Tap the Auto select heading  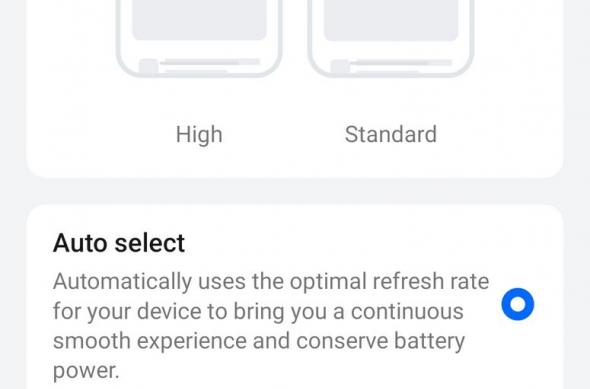119,243
